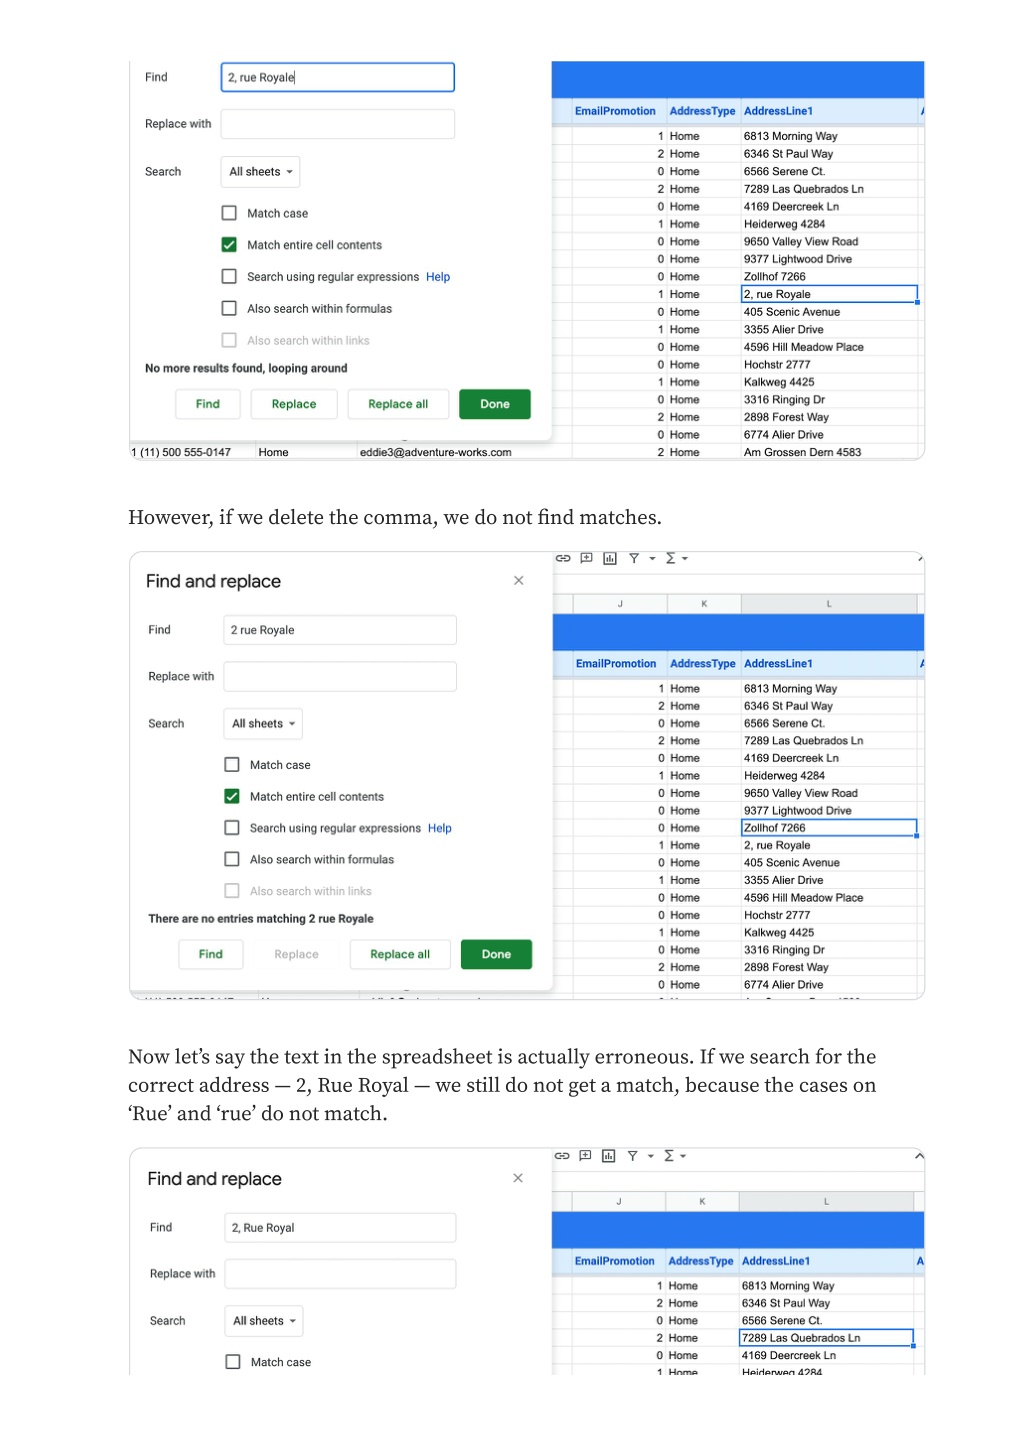Select column K header in bottom screenshot
Viewport: 1024px width, 1449px height.
[x=703, y=1201]
